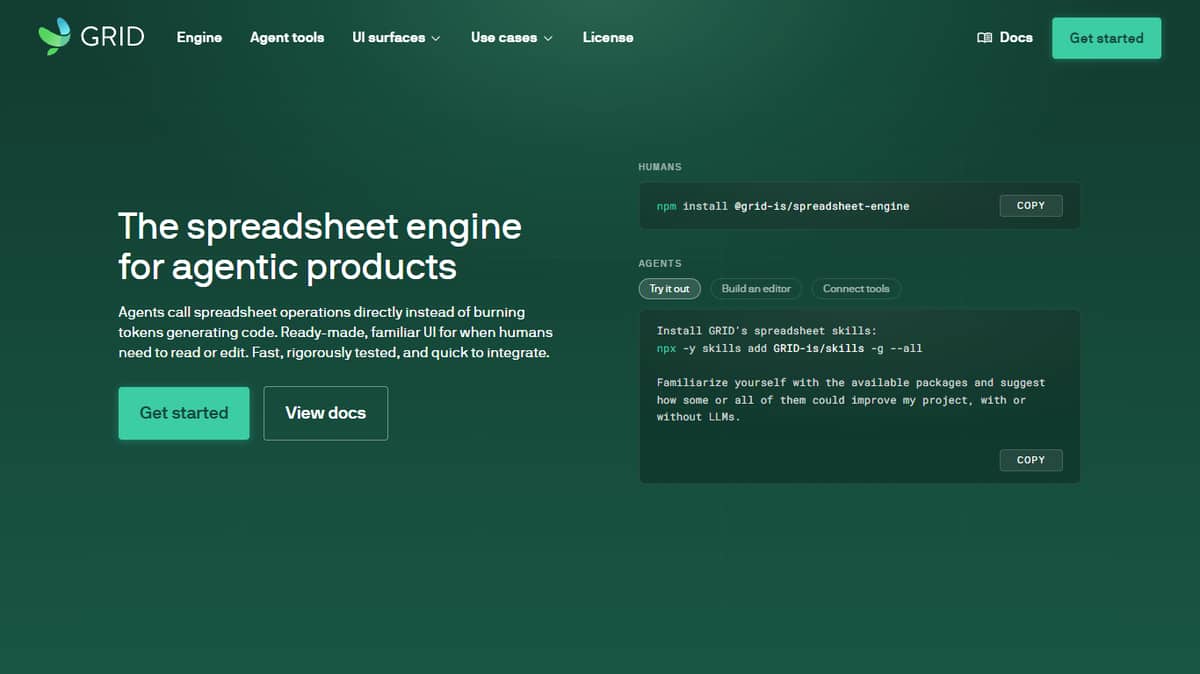Viewport: 1200px width, 674px height.
Task: Click the npx skills add command line
Action: (789, 349)
